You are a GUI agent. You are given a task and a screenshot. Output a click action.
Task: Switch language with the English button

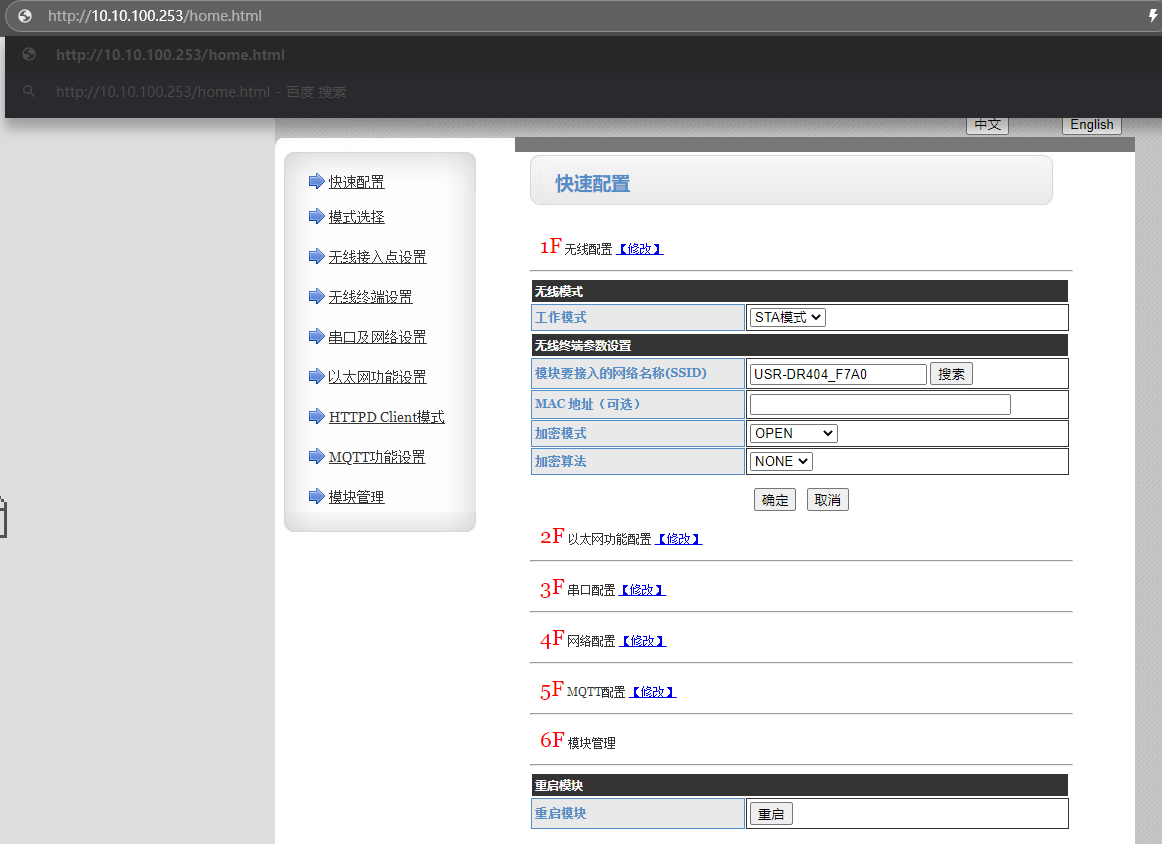click(1091, 125)
